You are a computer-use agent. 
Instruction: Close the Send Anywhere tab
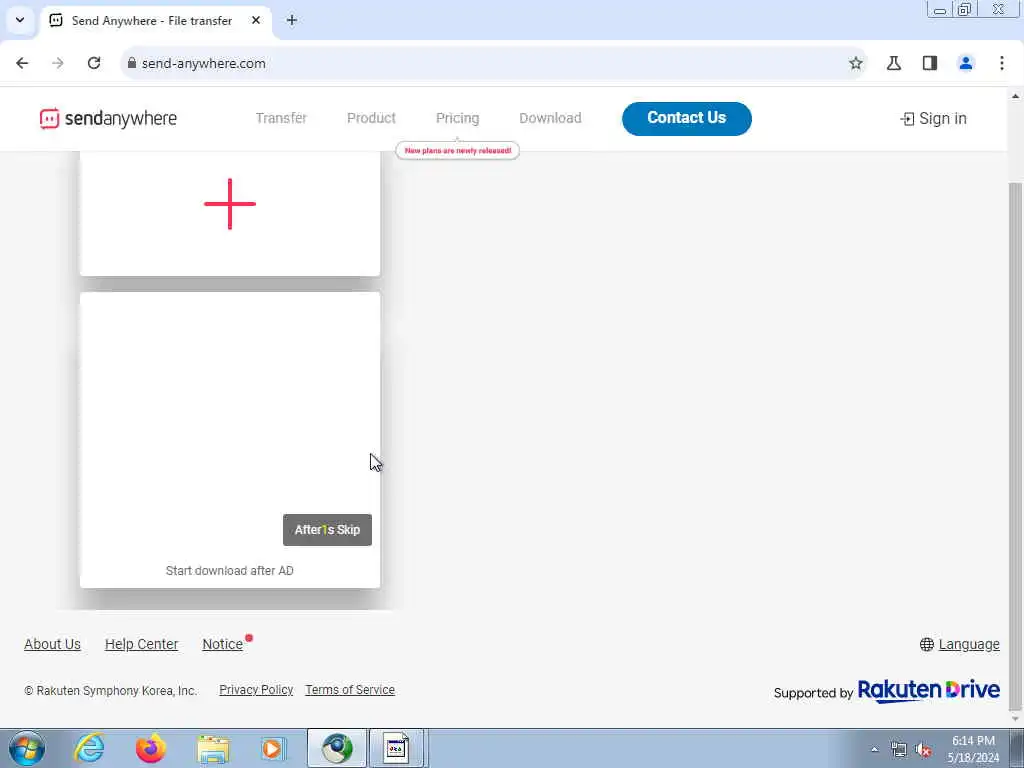point(256,20)
